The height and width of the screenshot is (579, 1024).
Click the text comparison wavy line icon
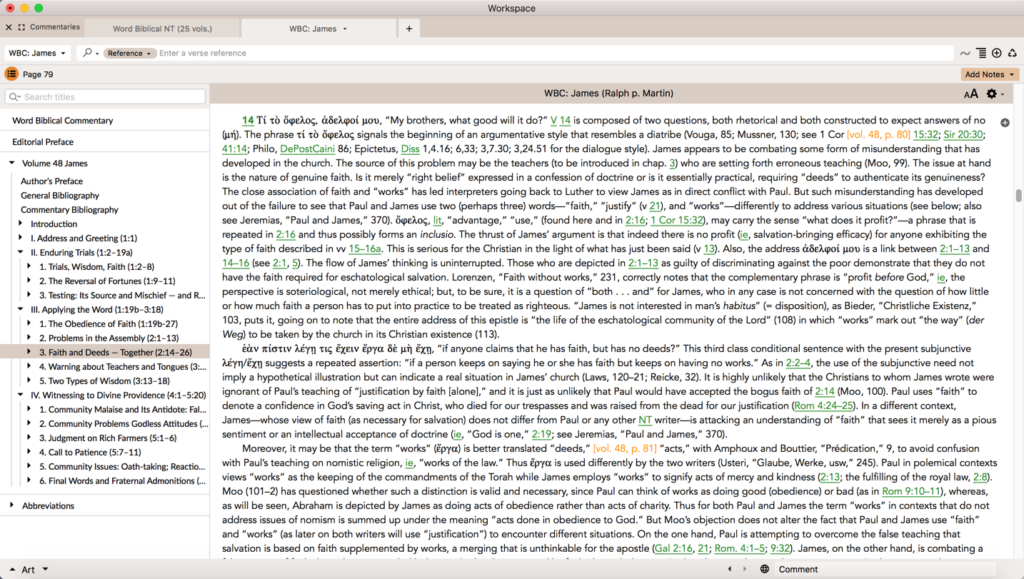pyautogui.click(x=965, y=52)
